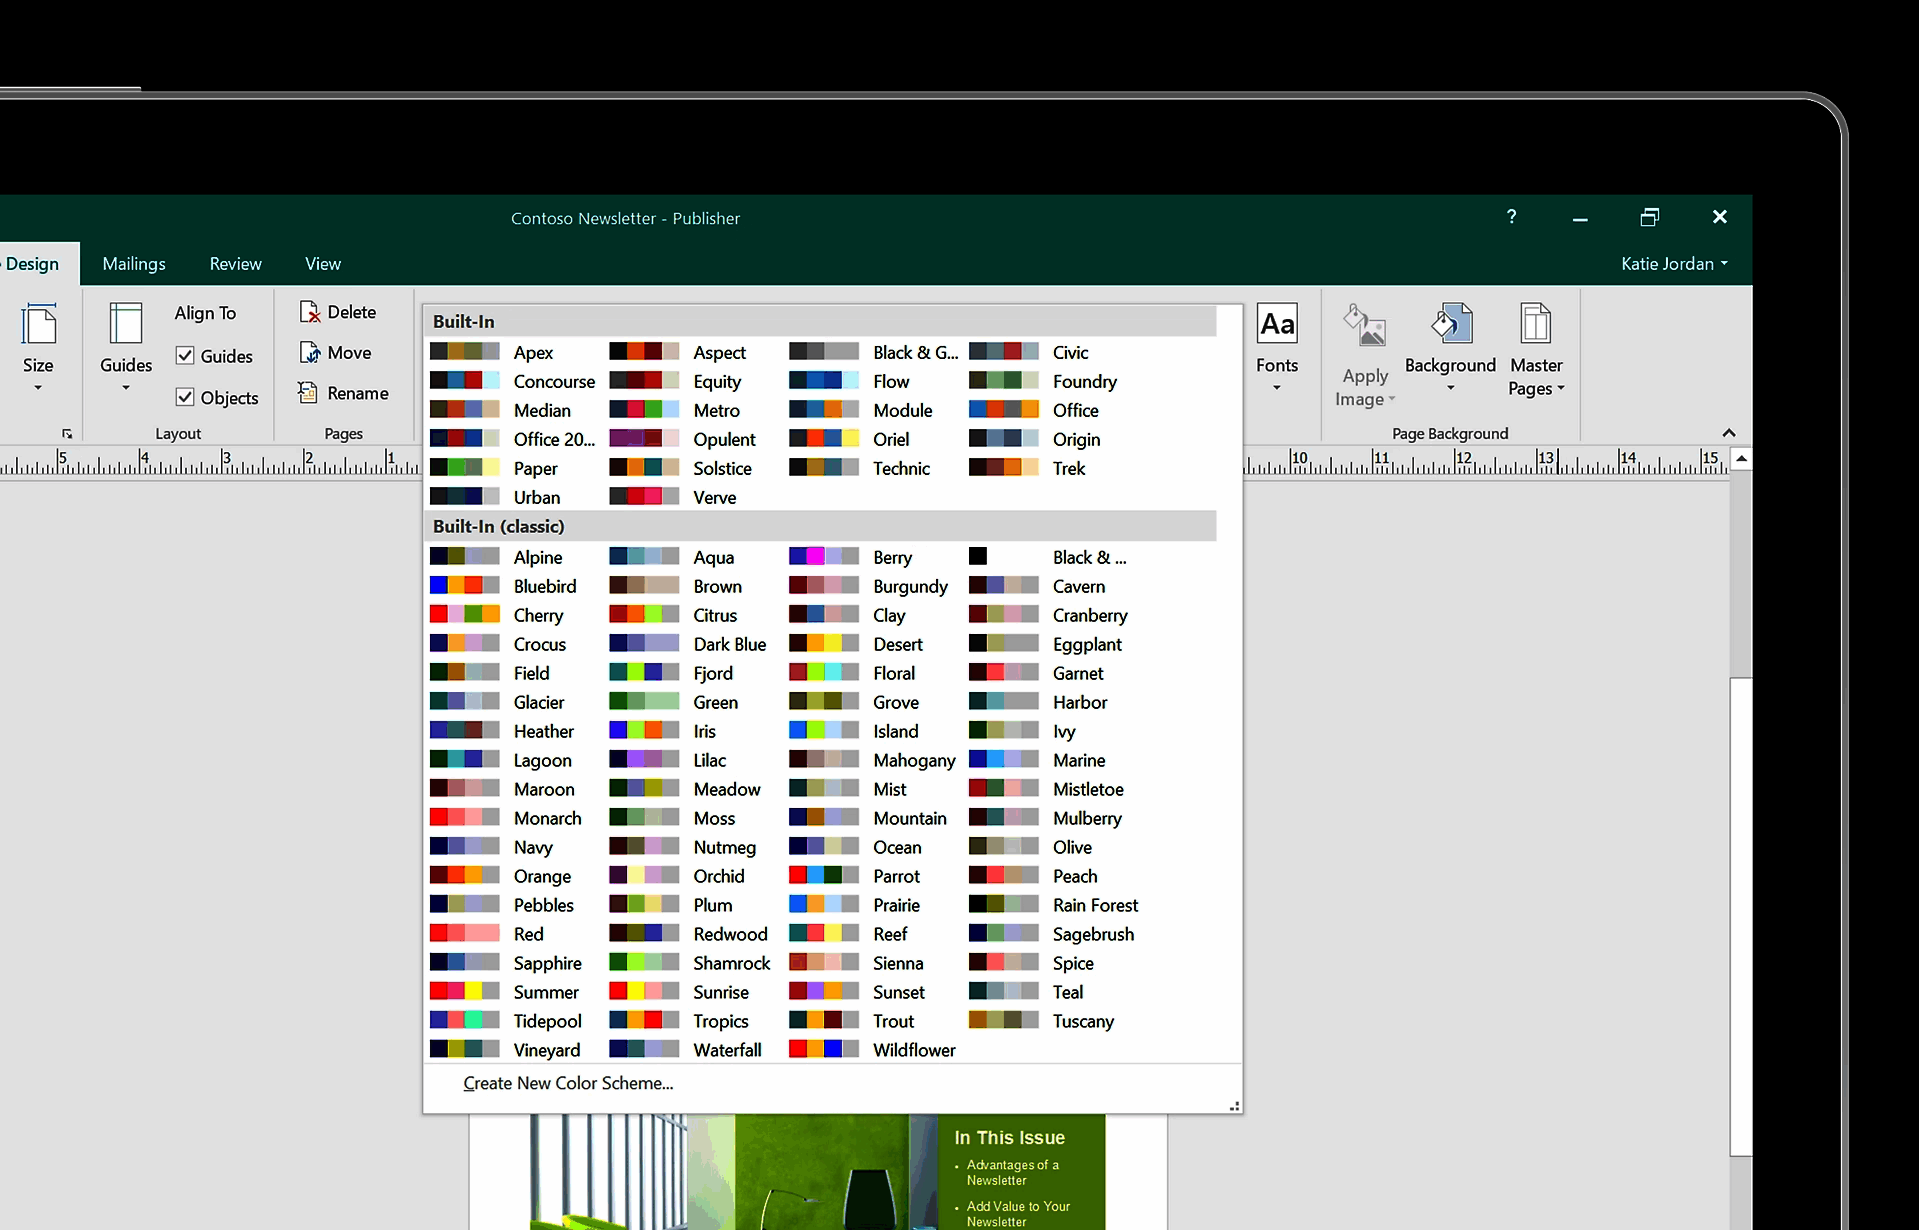Click the Help question mark icon
This screenshot has height=1230, width=1919.
pyautogui.click(x=1511, y=217)
